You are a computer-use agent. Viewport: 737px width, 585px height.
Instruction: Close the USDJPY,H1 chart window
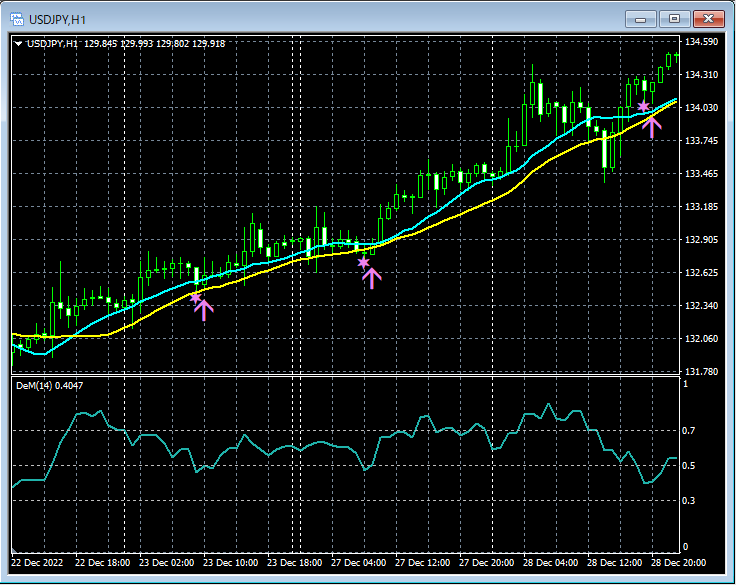tap(708, 19)
